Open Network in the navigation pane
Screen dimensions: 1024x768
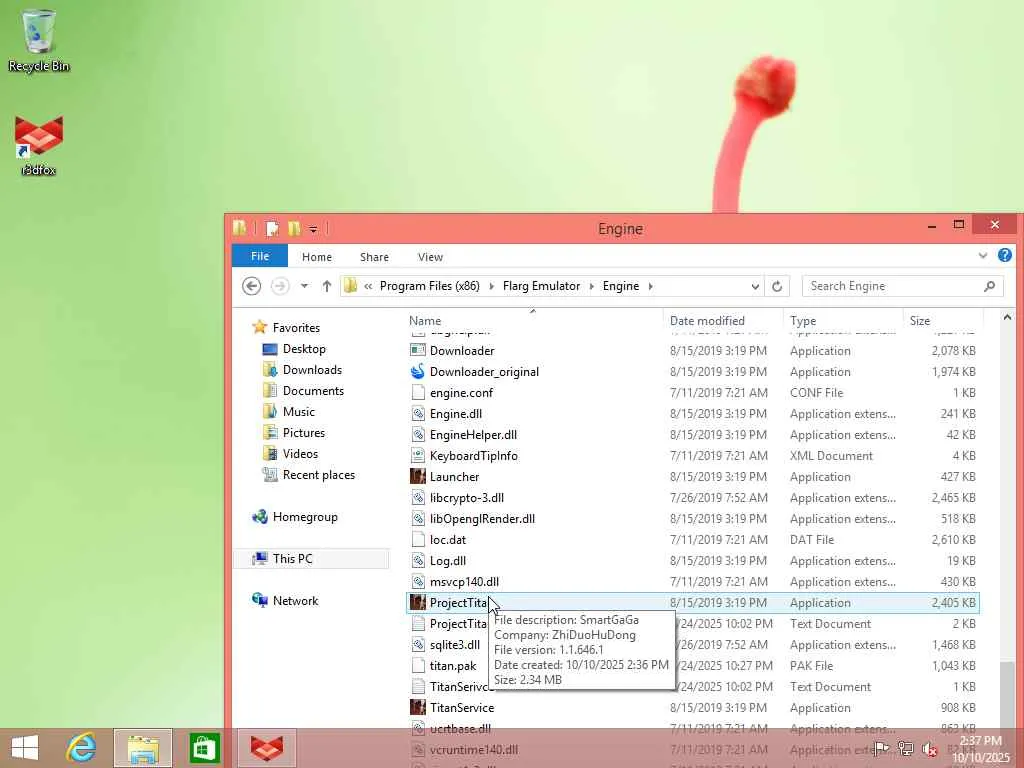coord(295,600)
